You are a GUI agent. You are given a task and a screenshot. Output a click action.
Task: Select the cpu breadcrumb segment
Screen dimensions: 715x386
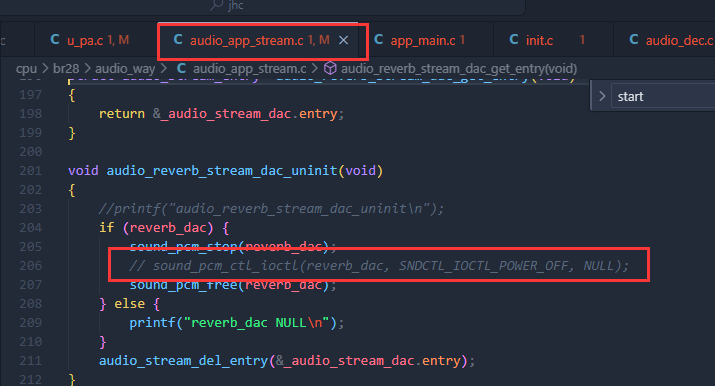pos(26,69)
